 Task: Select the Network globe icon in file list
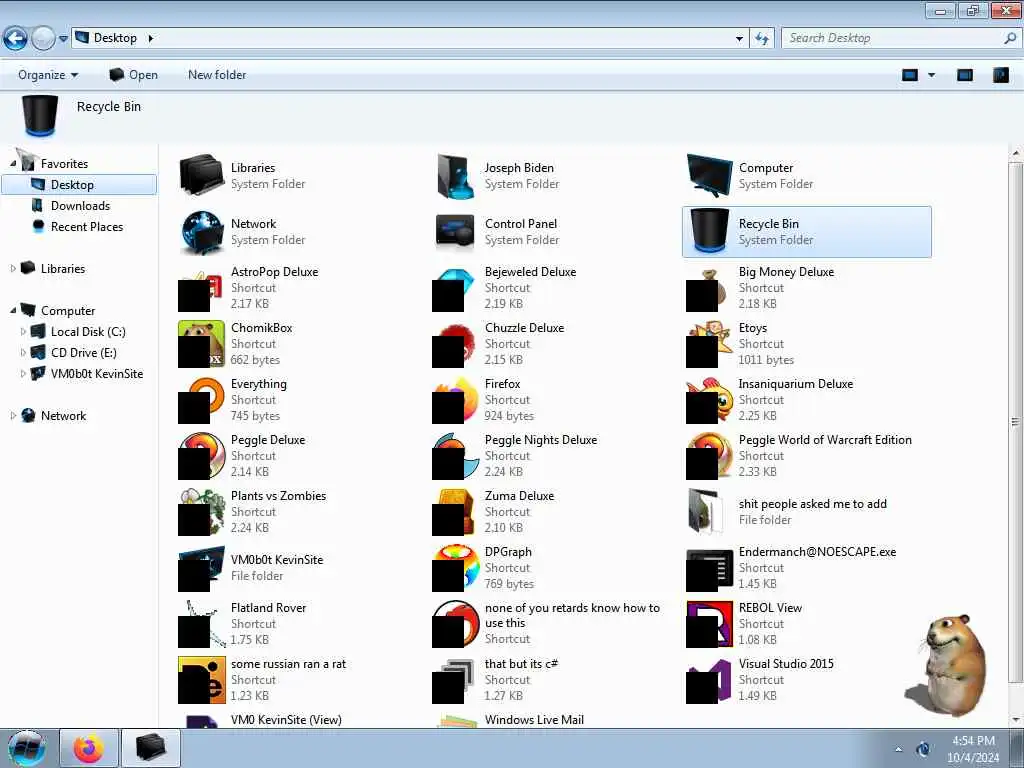202,232
